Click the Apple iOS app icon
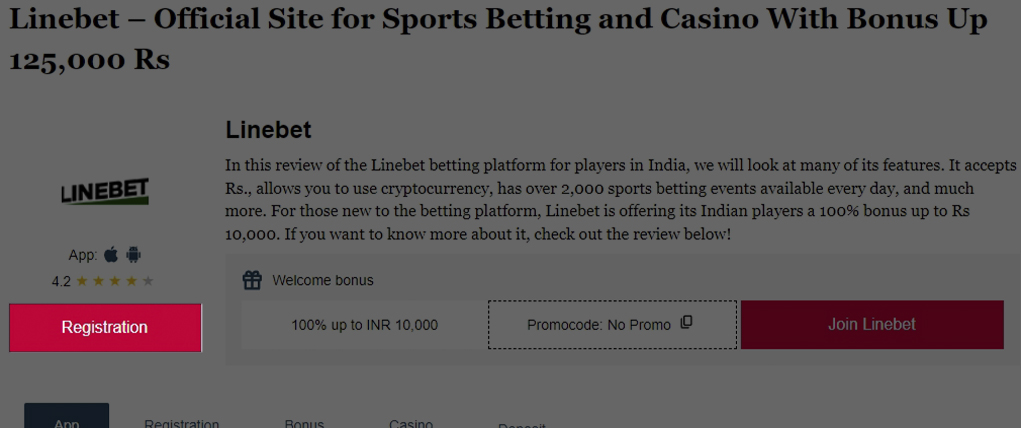Image resolution: width=1021 pixels, height=428 pixels. pos(111,254)
